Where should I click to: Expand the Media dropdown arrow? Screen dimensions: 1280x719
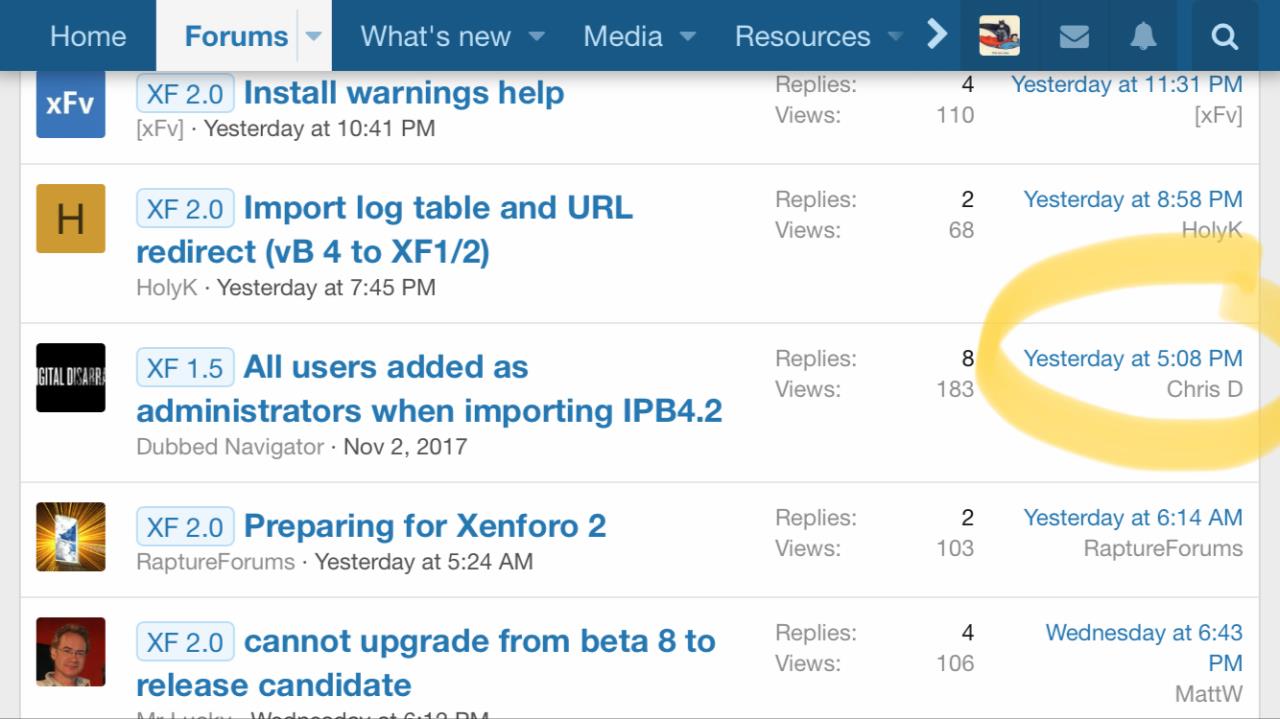click(688, 37)
